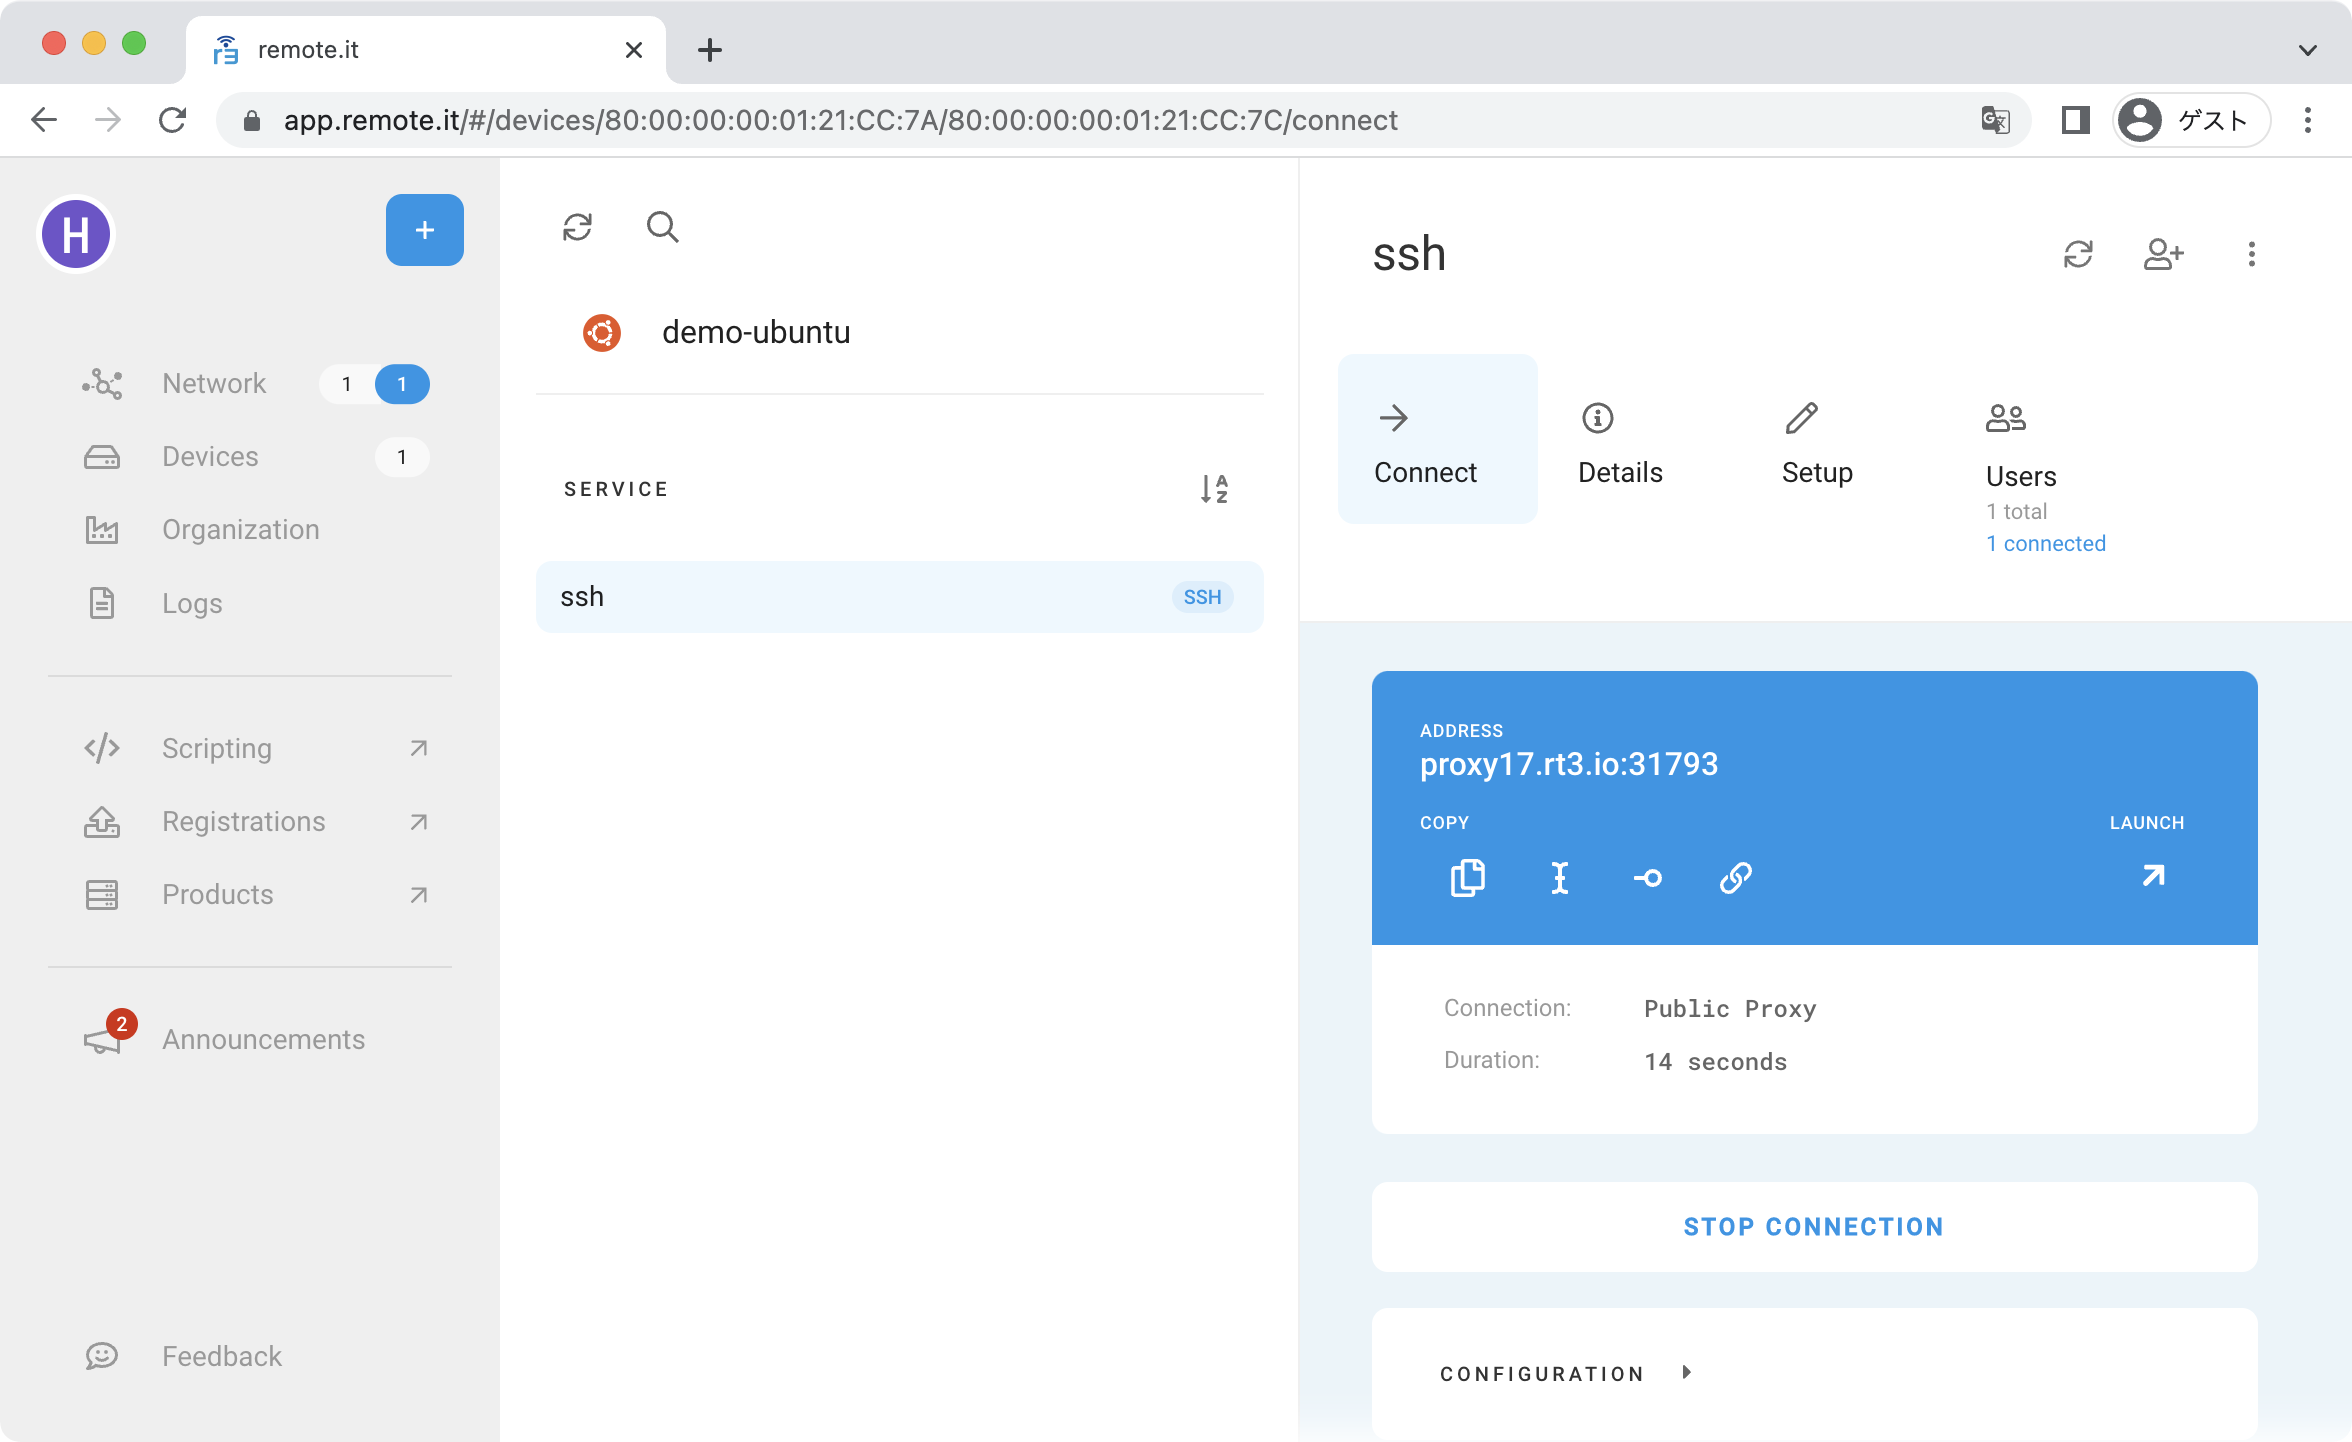This screenshot has width=2352, height=1442.
Task: Launch the ssh connection with arrow icon
Action: tap(2153, 876)
